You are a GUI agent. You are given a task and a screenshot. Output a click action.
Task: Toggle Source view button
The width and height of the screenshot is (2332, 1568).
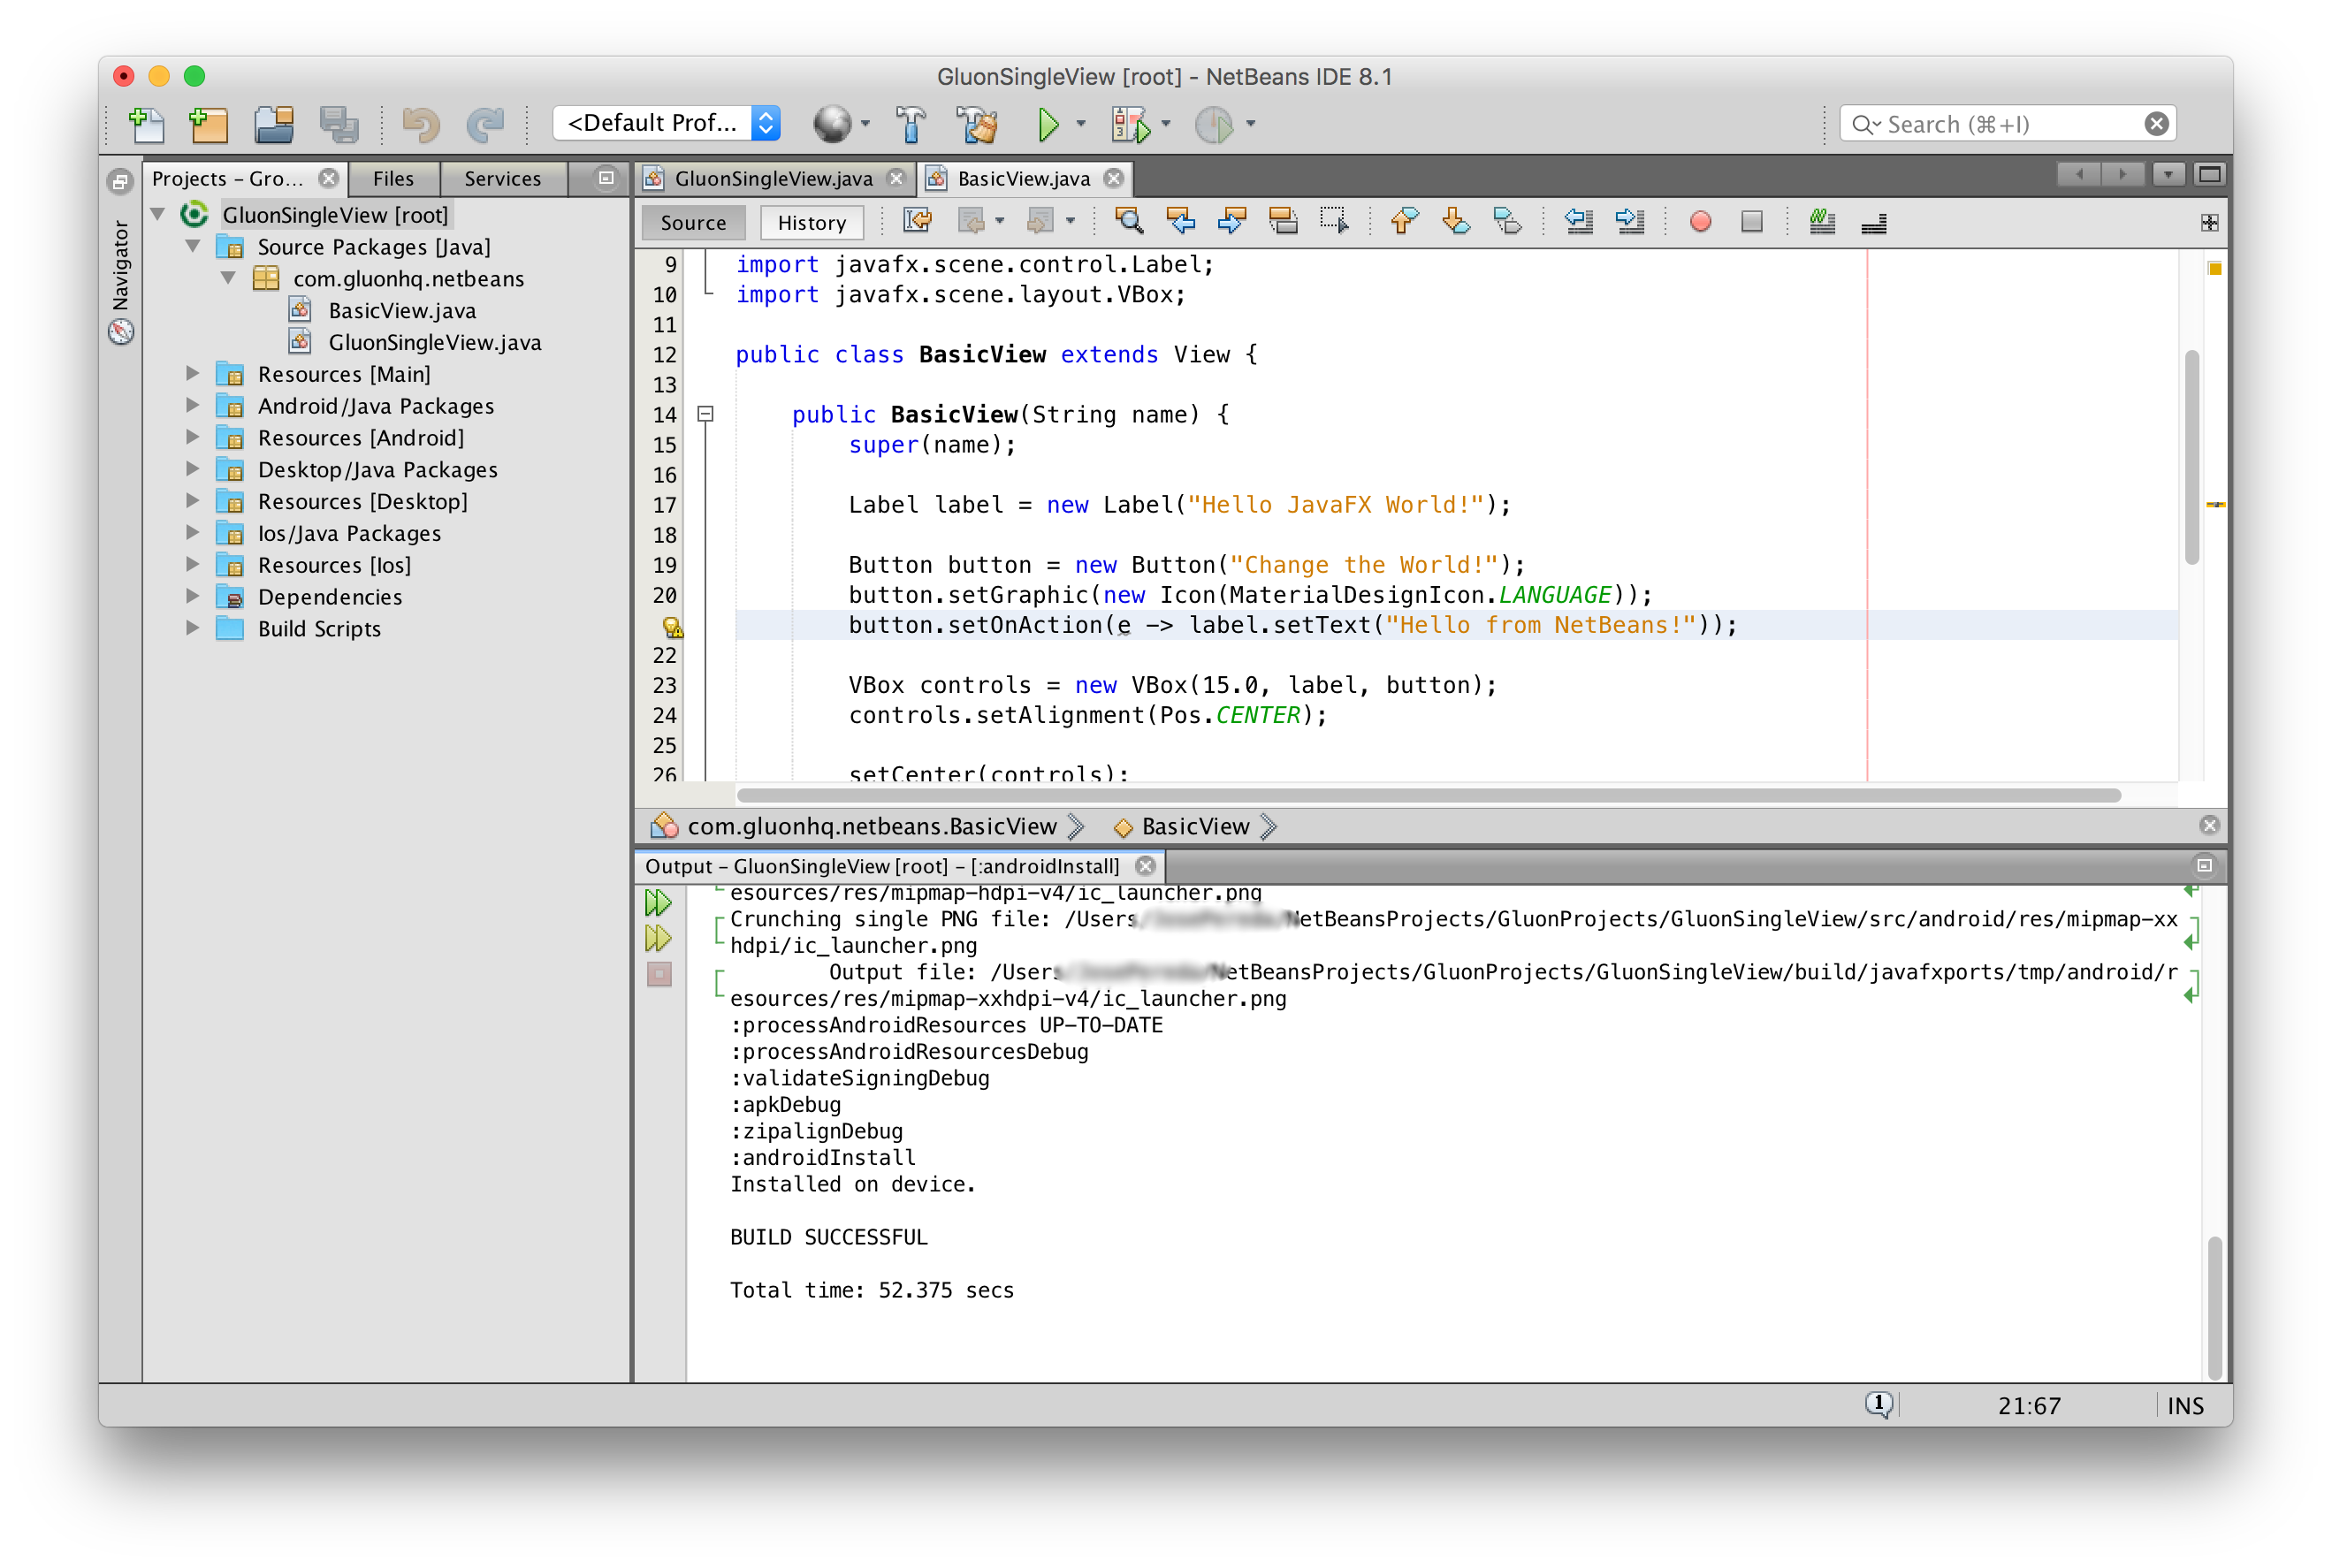693,222
